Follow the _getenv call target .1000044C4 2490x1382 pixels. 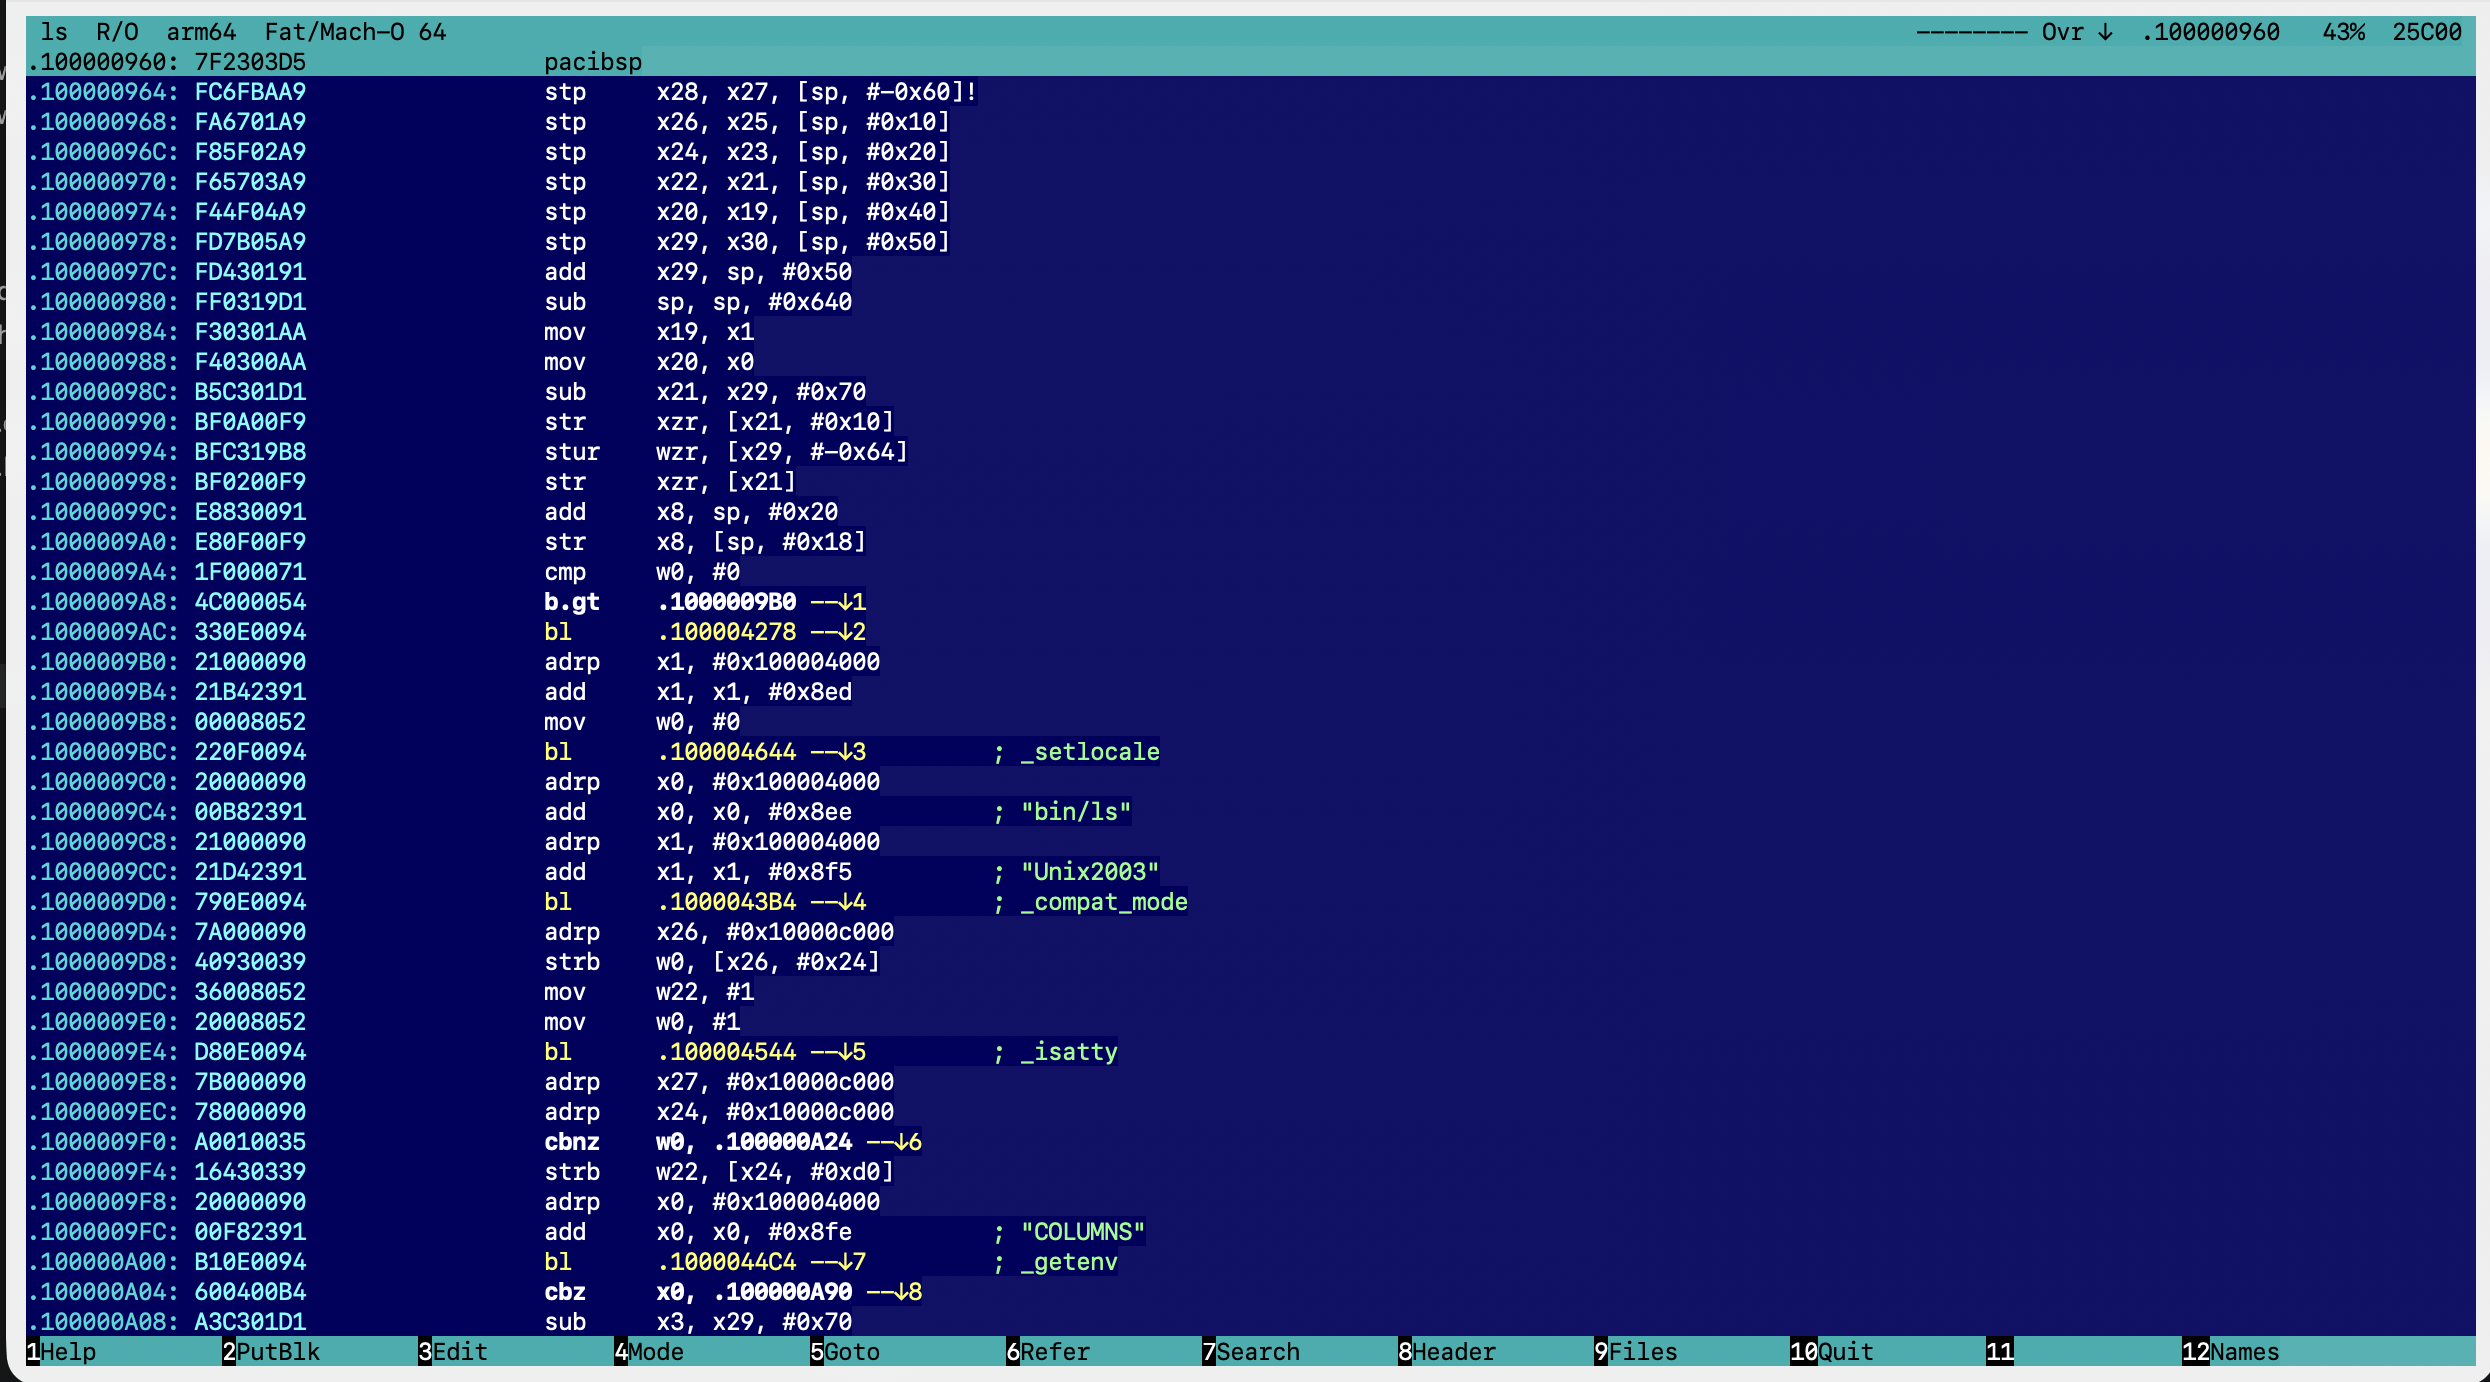pos(727,1262)
